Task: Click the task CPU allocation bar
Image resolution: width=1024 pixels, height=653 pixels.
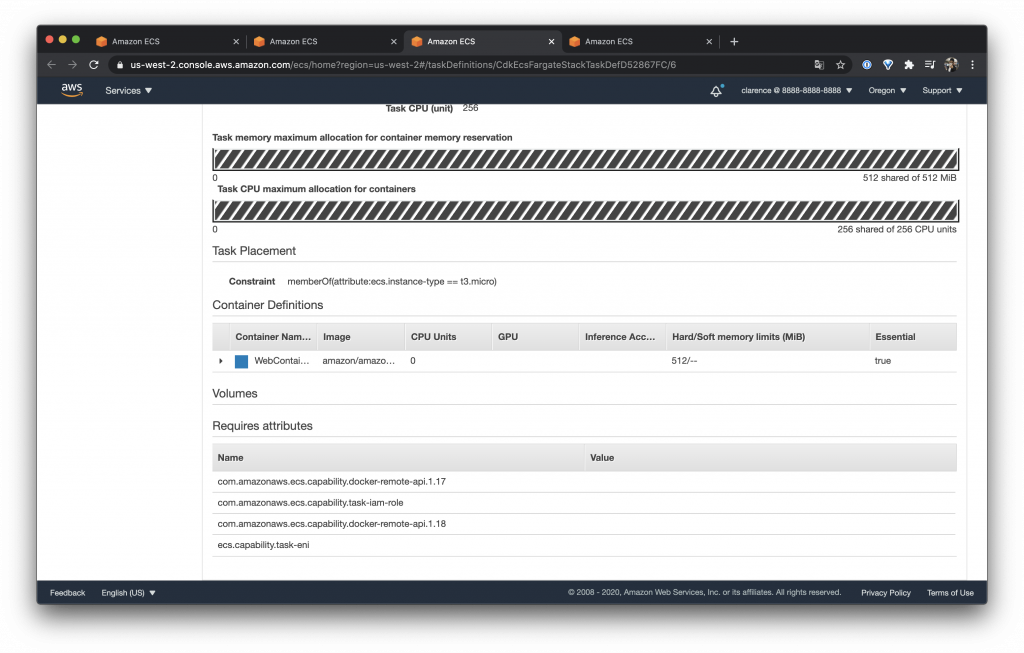Action: click(x=585, y=211)
